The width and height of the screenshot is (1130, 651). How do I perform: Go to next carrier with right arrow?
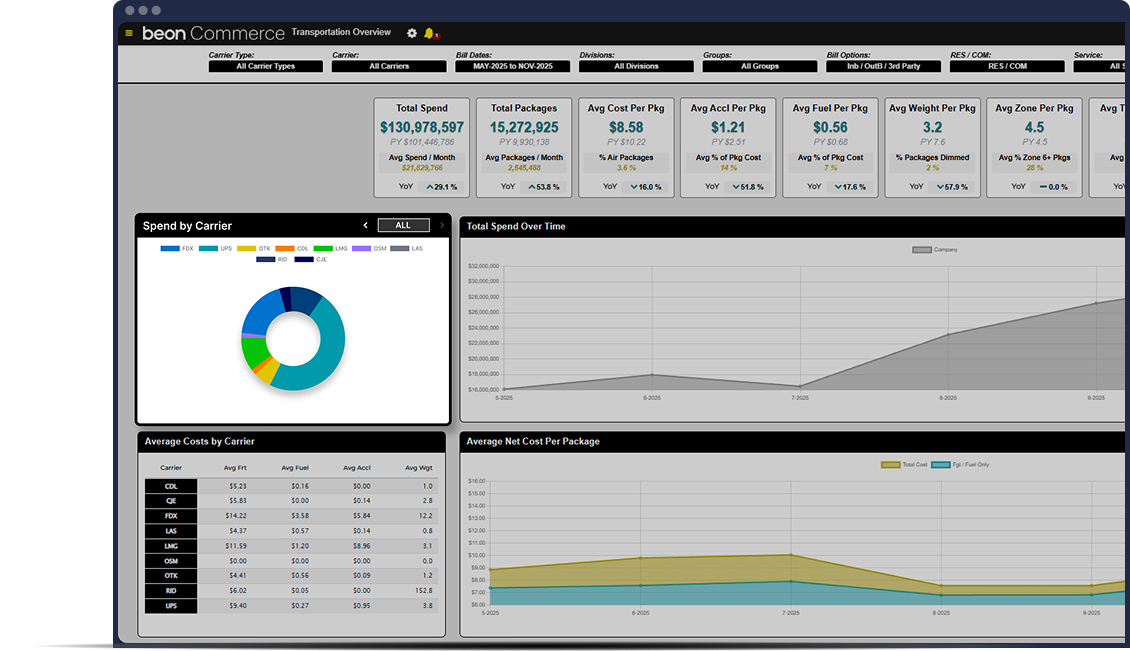point(442,225)
